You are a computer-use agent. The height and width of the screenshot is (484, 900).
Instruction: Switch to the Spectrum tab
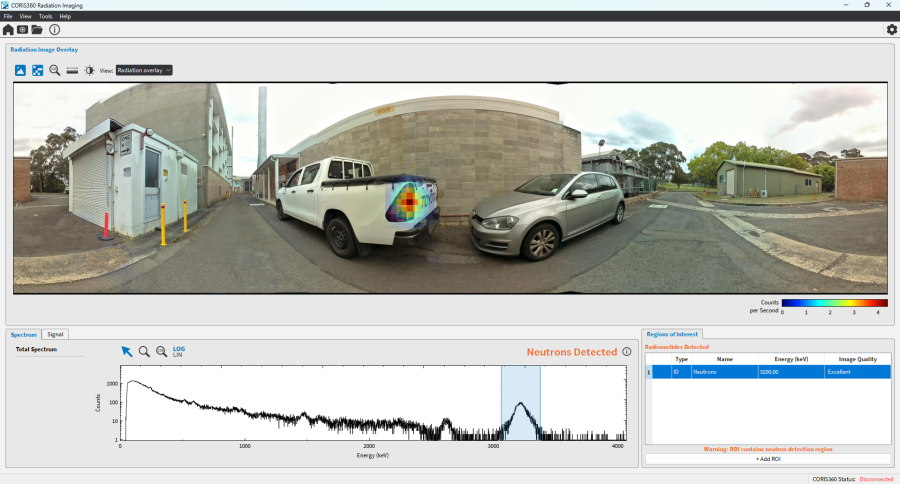(24, 334)
